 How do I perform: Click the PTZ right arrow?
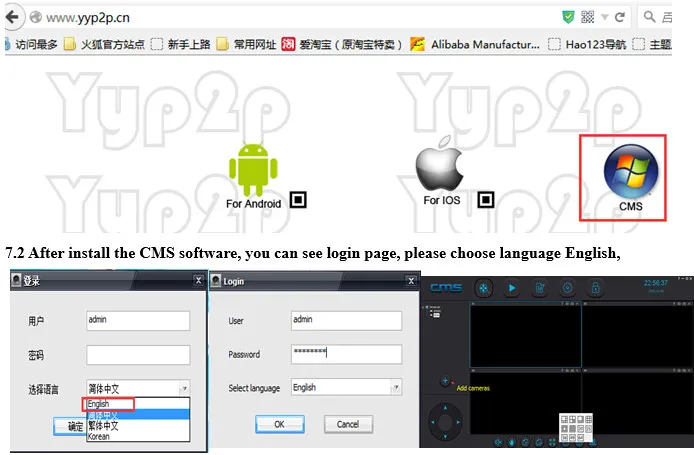pyautogui.click(x=458, y=422)
